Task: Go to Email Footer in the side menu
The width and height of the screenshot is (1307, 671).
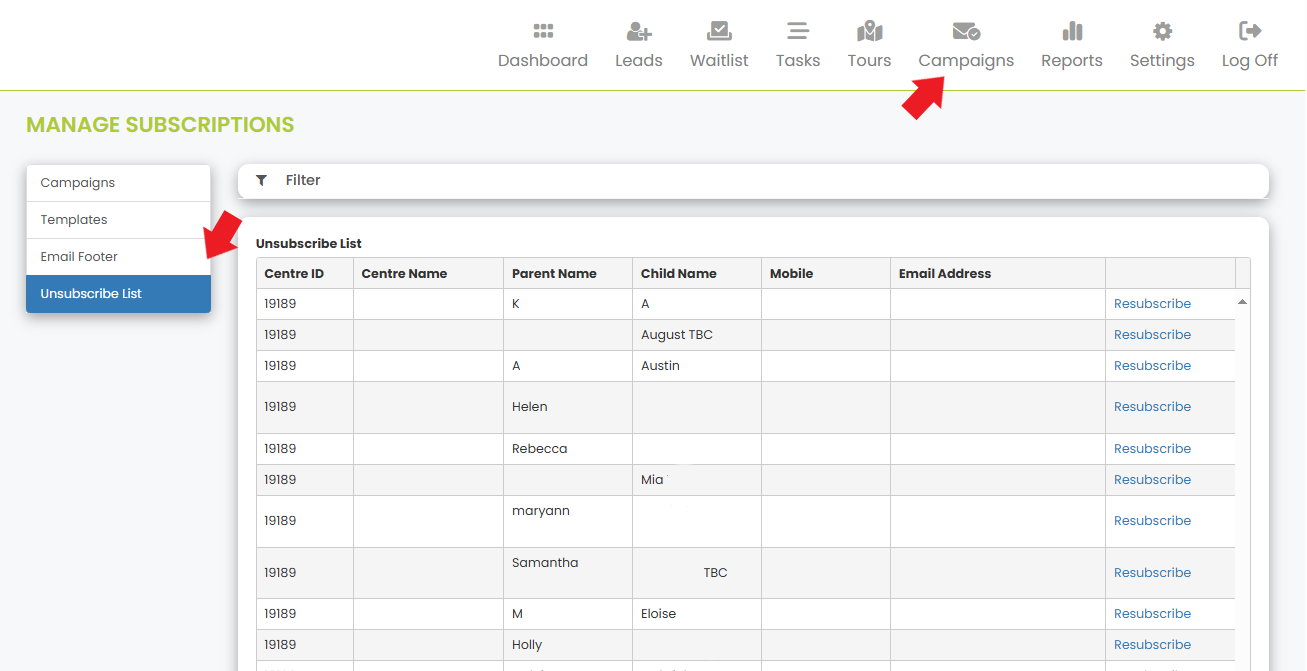Action: pyautogui.click(x=79, y=257)
